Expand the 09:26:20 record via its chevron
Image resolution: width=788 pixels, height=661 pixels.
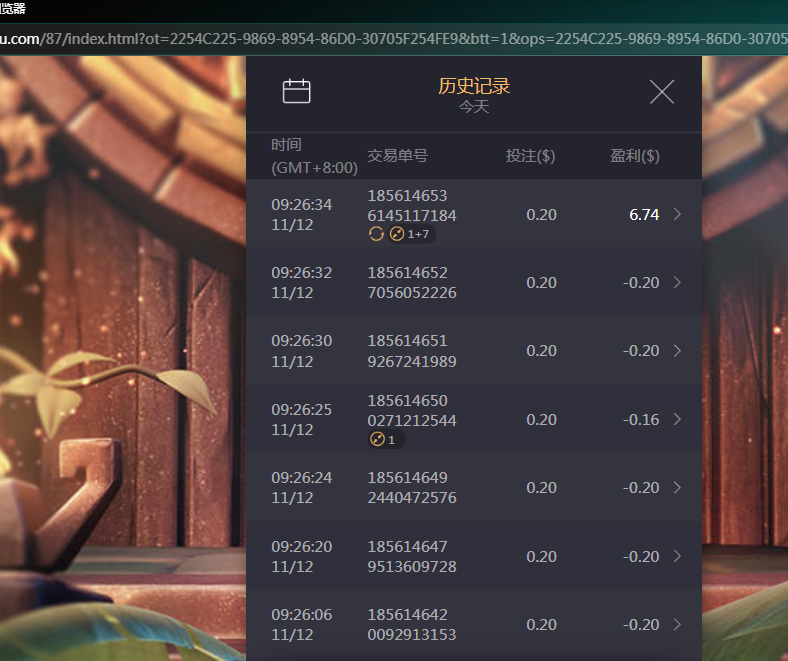point(677,556)
